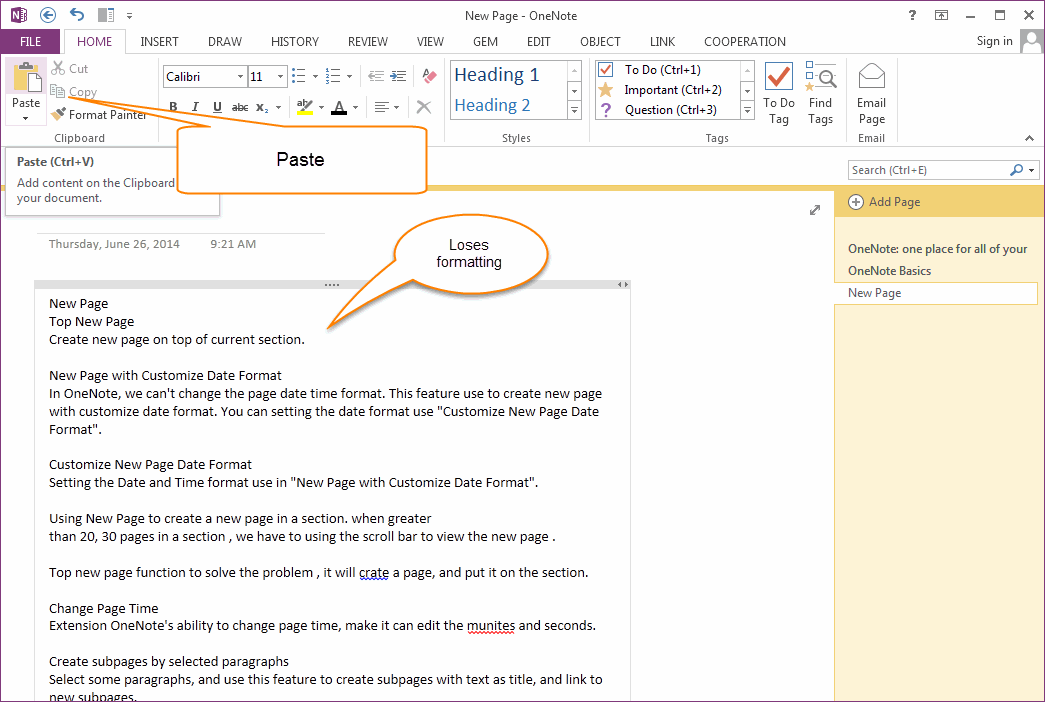Screen dimensions: 1045x702
Task: Expand the Tags gallery more arrow
Action: pyautogui.click(x=748, y=111)
